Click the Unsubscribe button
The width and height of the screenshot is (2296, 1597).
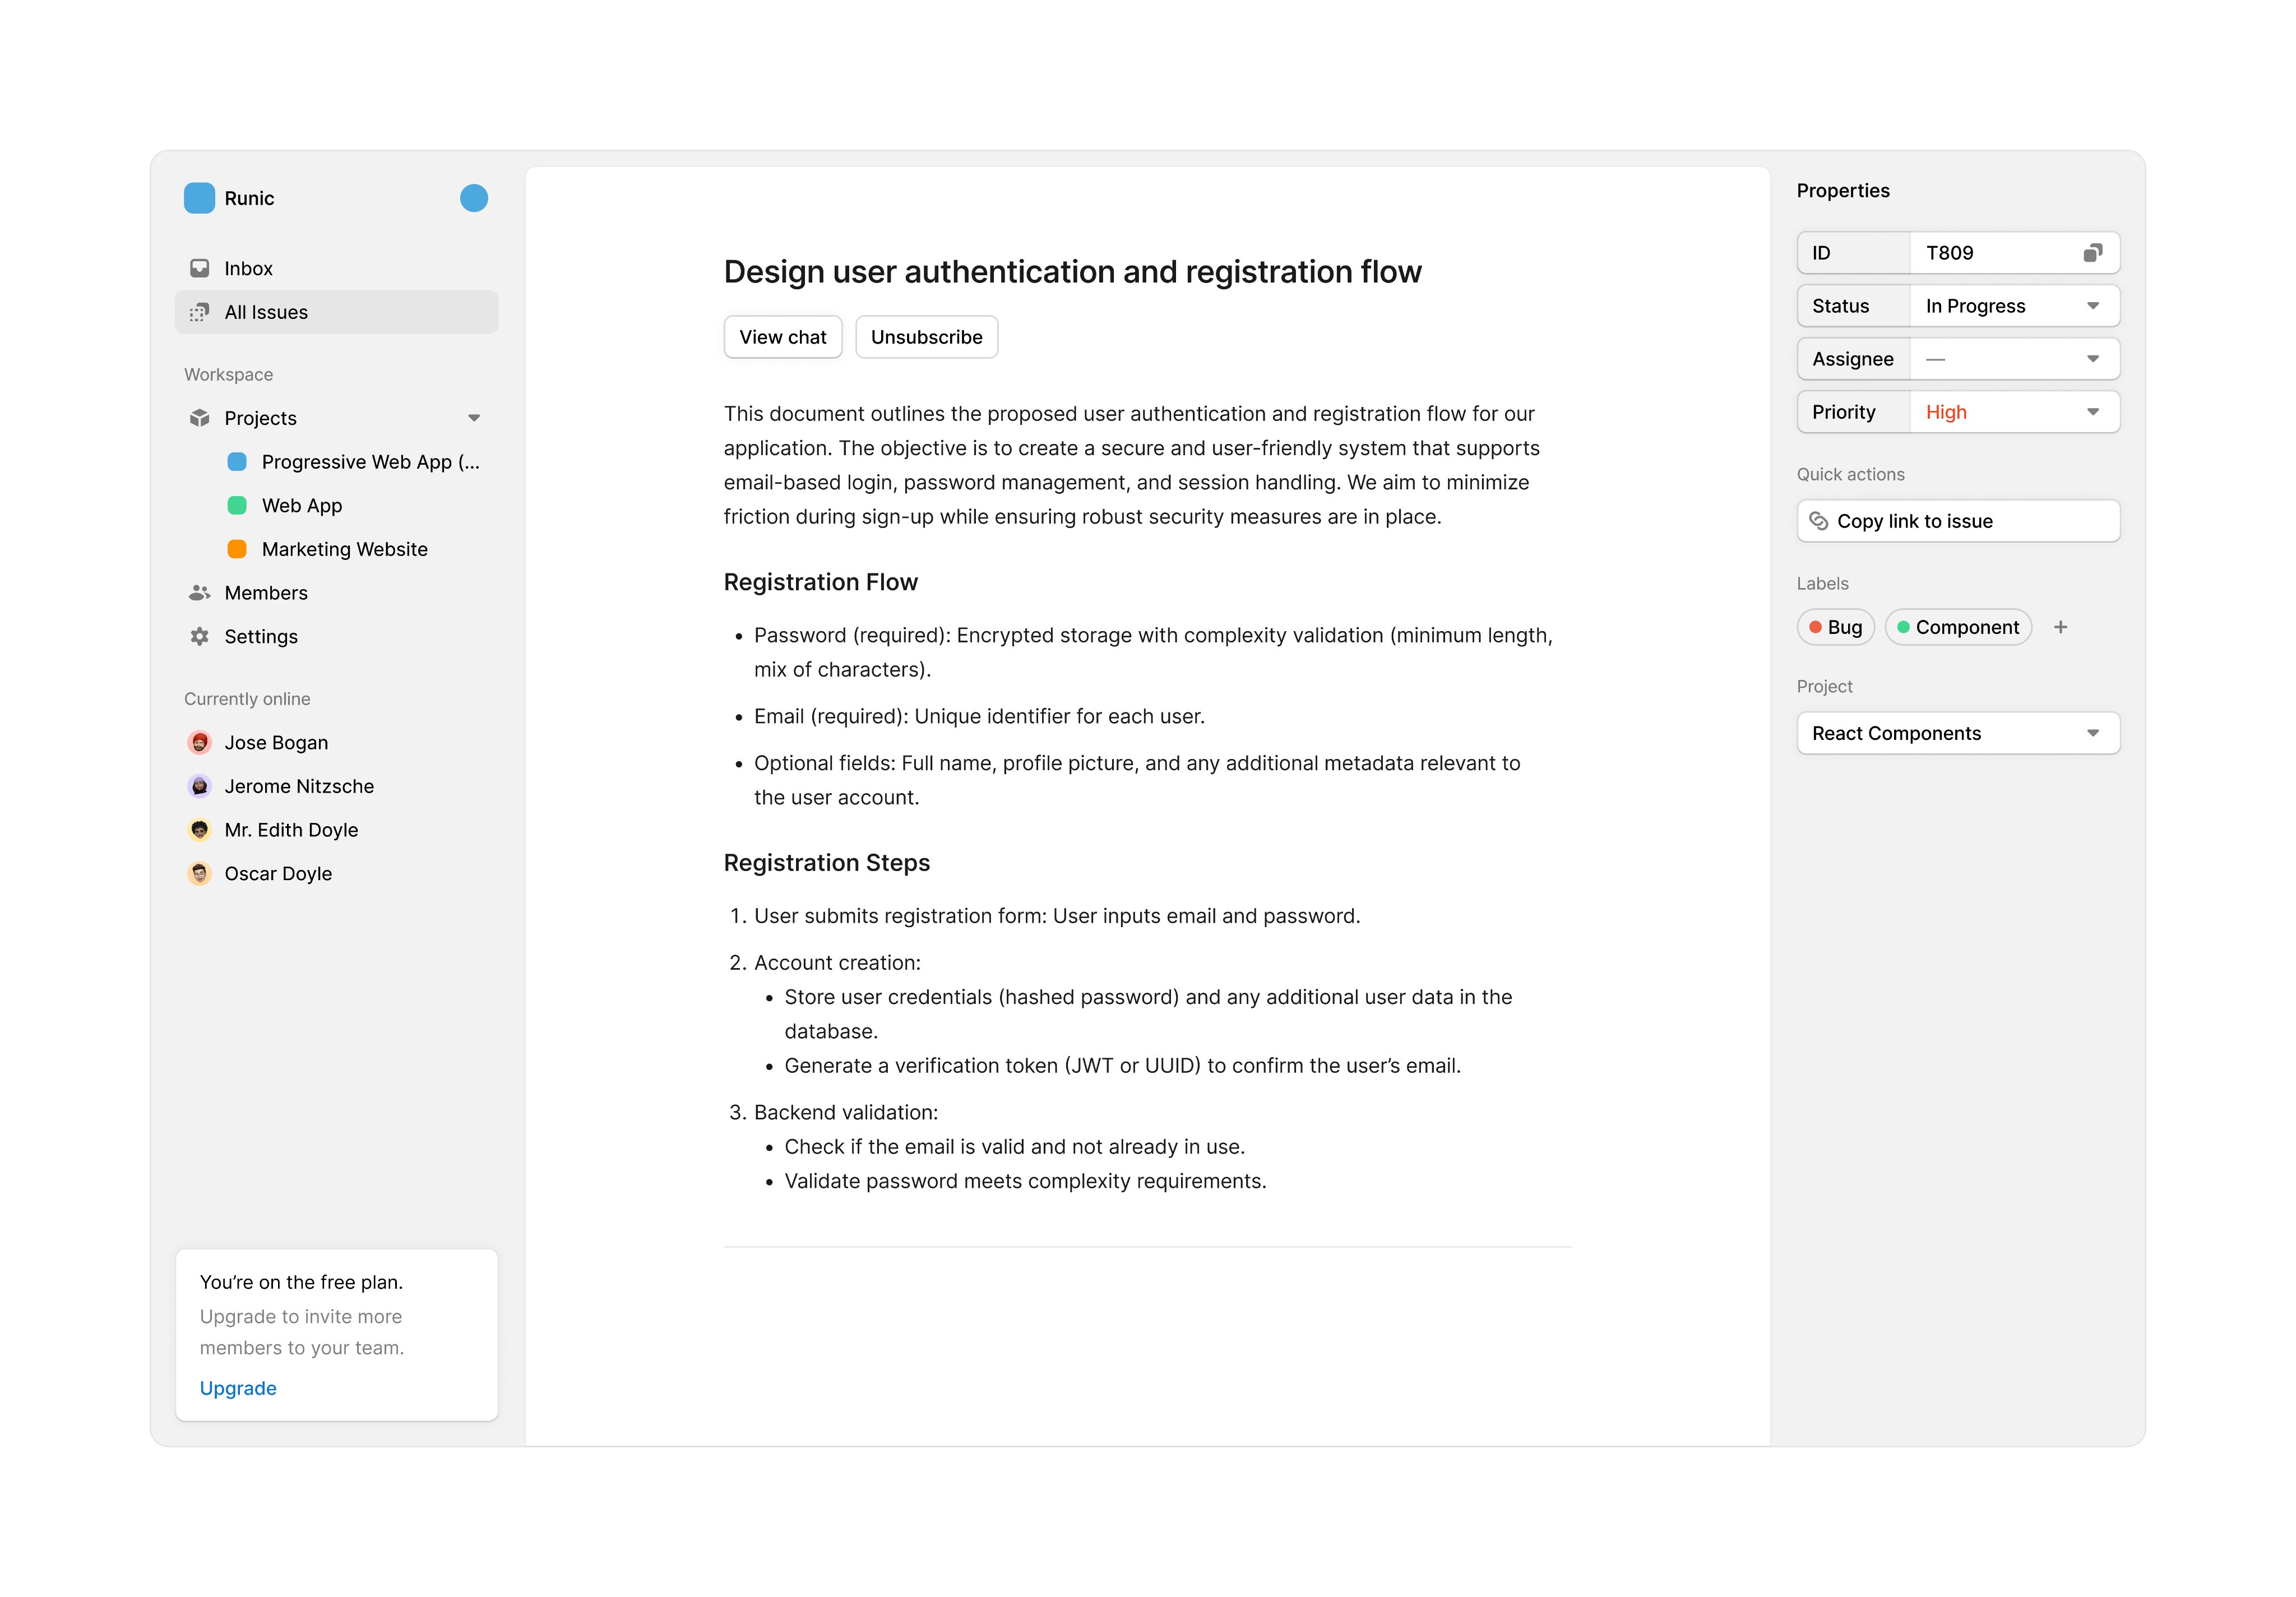(926, 337)
